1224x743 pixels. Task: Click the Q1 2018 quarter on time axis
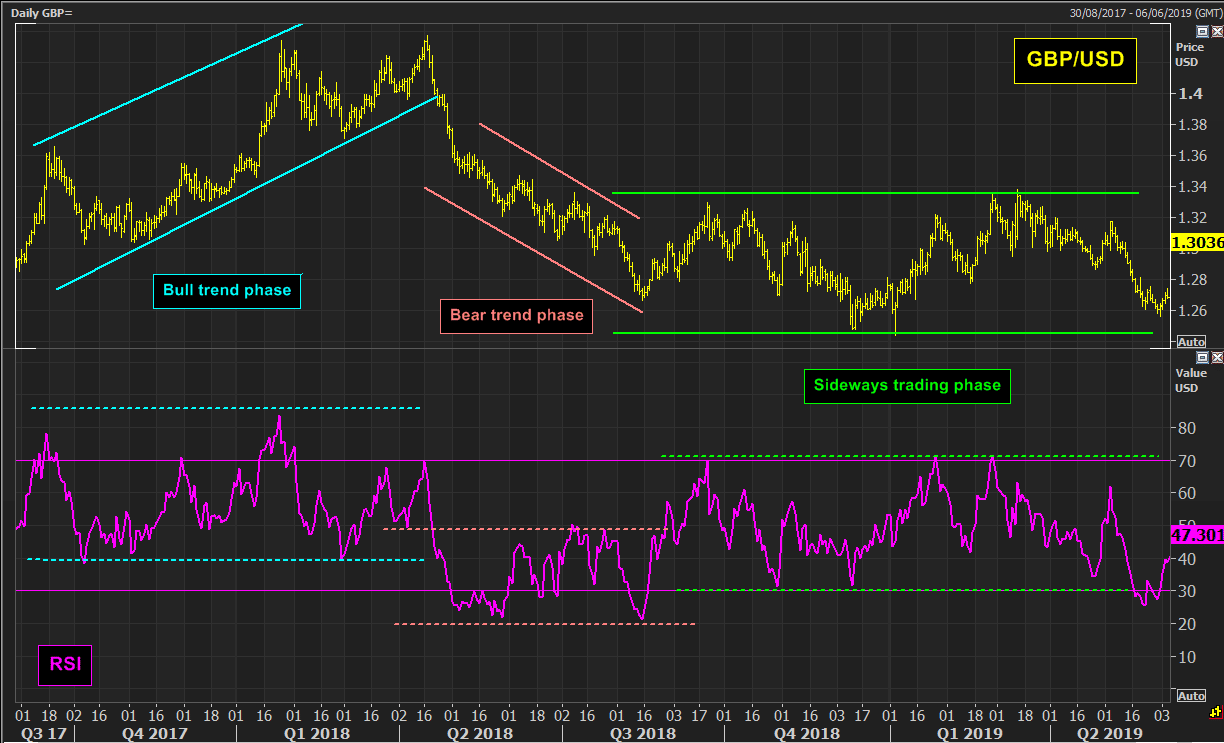pyautogui.click(x=320, y=733)
